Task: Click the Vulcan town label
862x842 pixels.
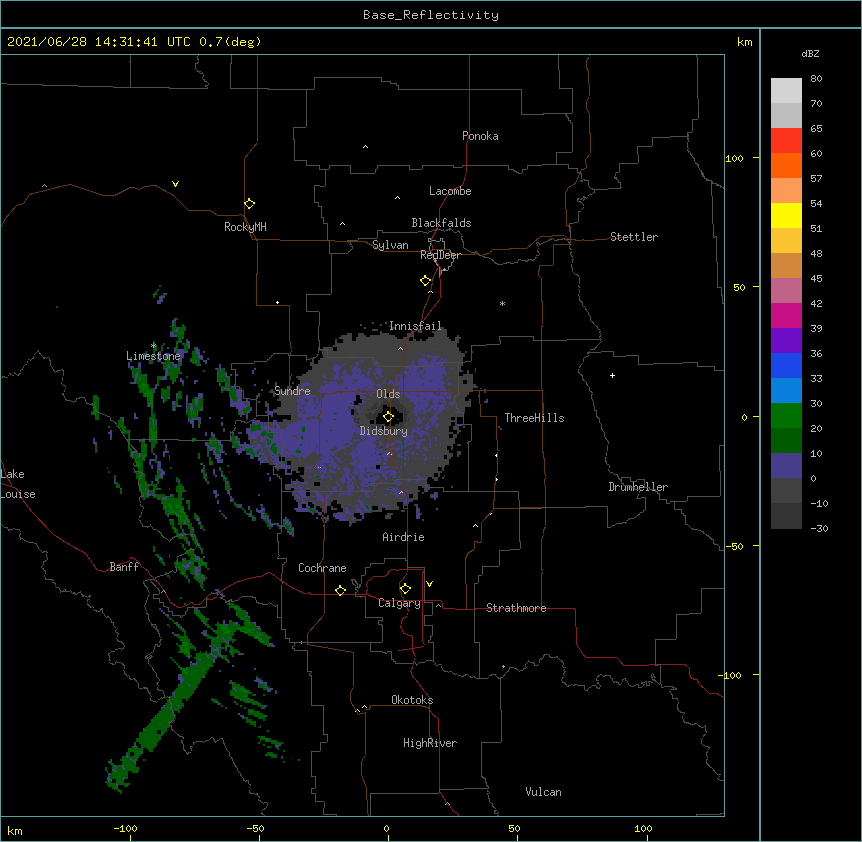Action: click(543, 792)
